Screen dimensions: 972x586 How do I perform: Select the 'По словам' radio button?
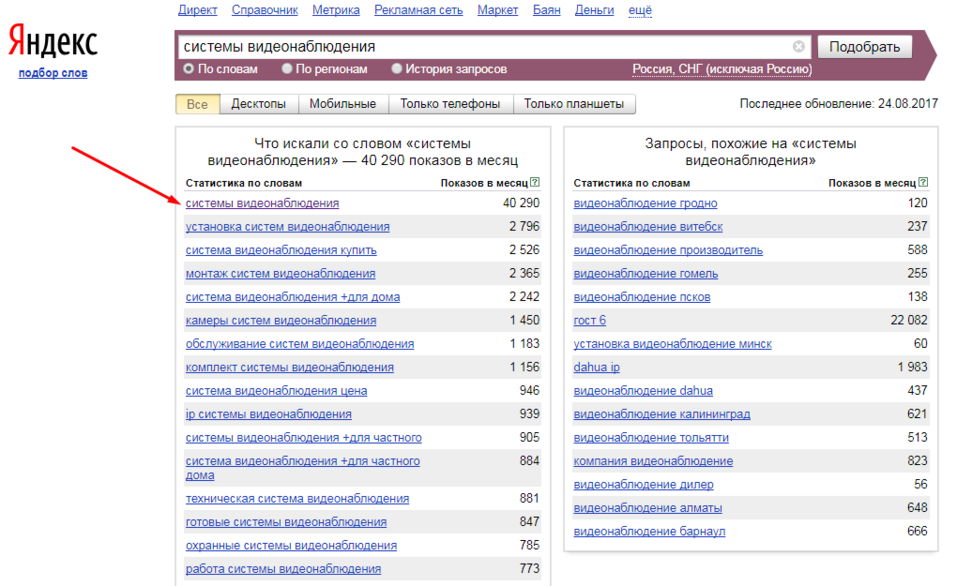tap(188, 69)
